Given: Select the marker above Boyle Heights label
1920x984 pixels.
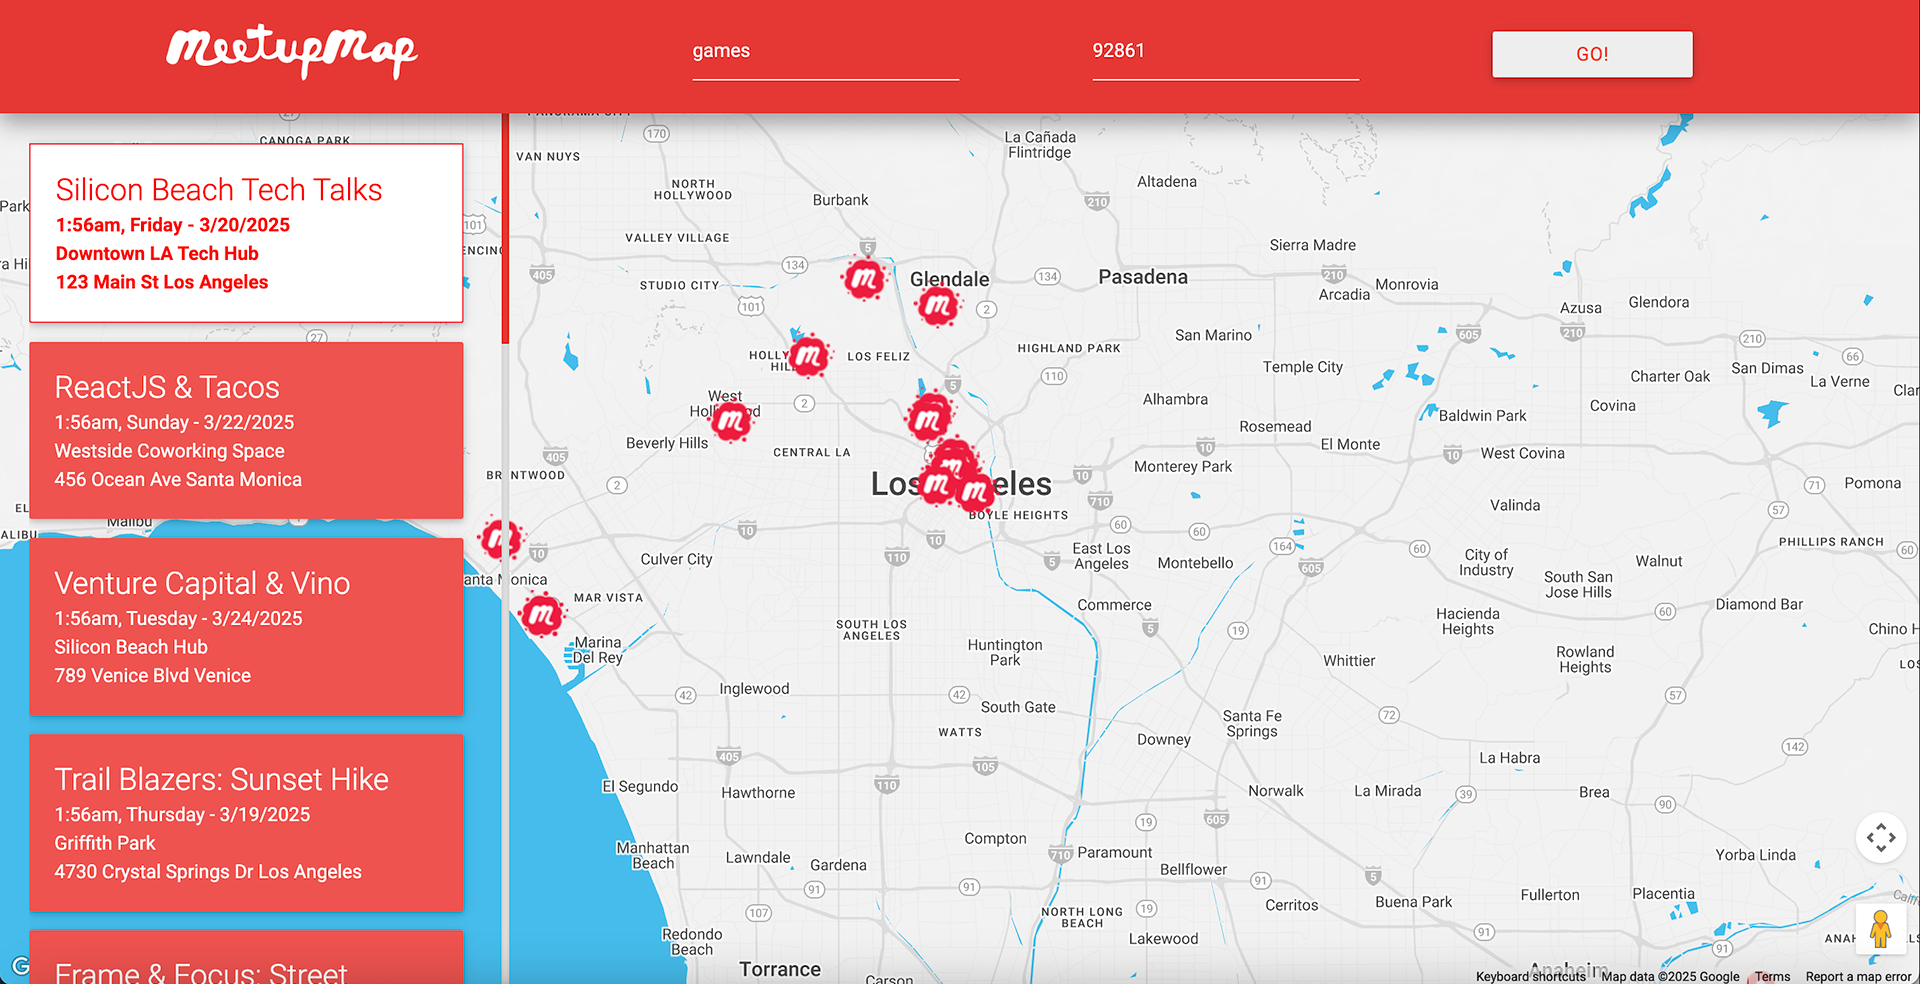Looking at the screenshot, I should tap(975, 491).
